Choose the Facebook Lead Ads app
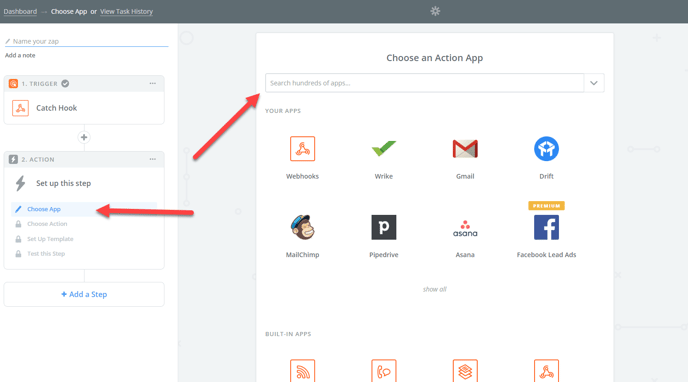Screen dimensions: 688x382 click(x=546, y=227)
